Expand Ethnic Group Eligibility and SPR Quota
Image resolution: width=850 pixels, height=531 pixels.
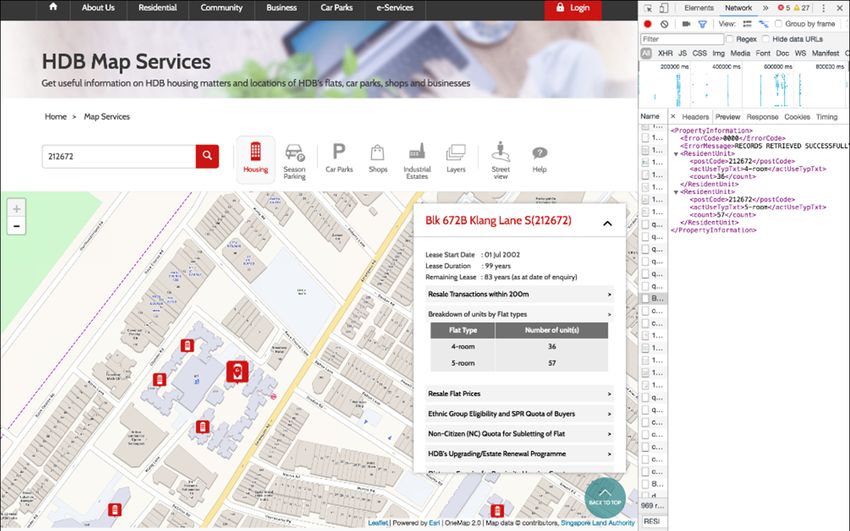click(519, 414)
